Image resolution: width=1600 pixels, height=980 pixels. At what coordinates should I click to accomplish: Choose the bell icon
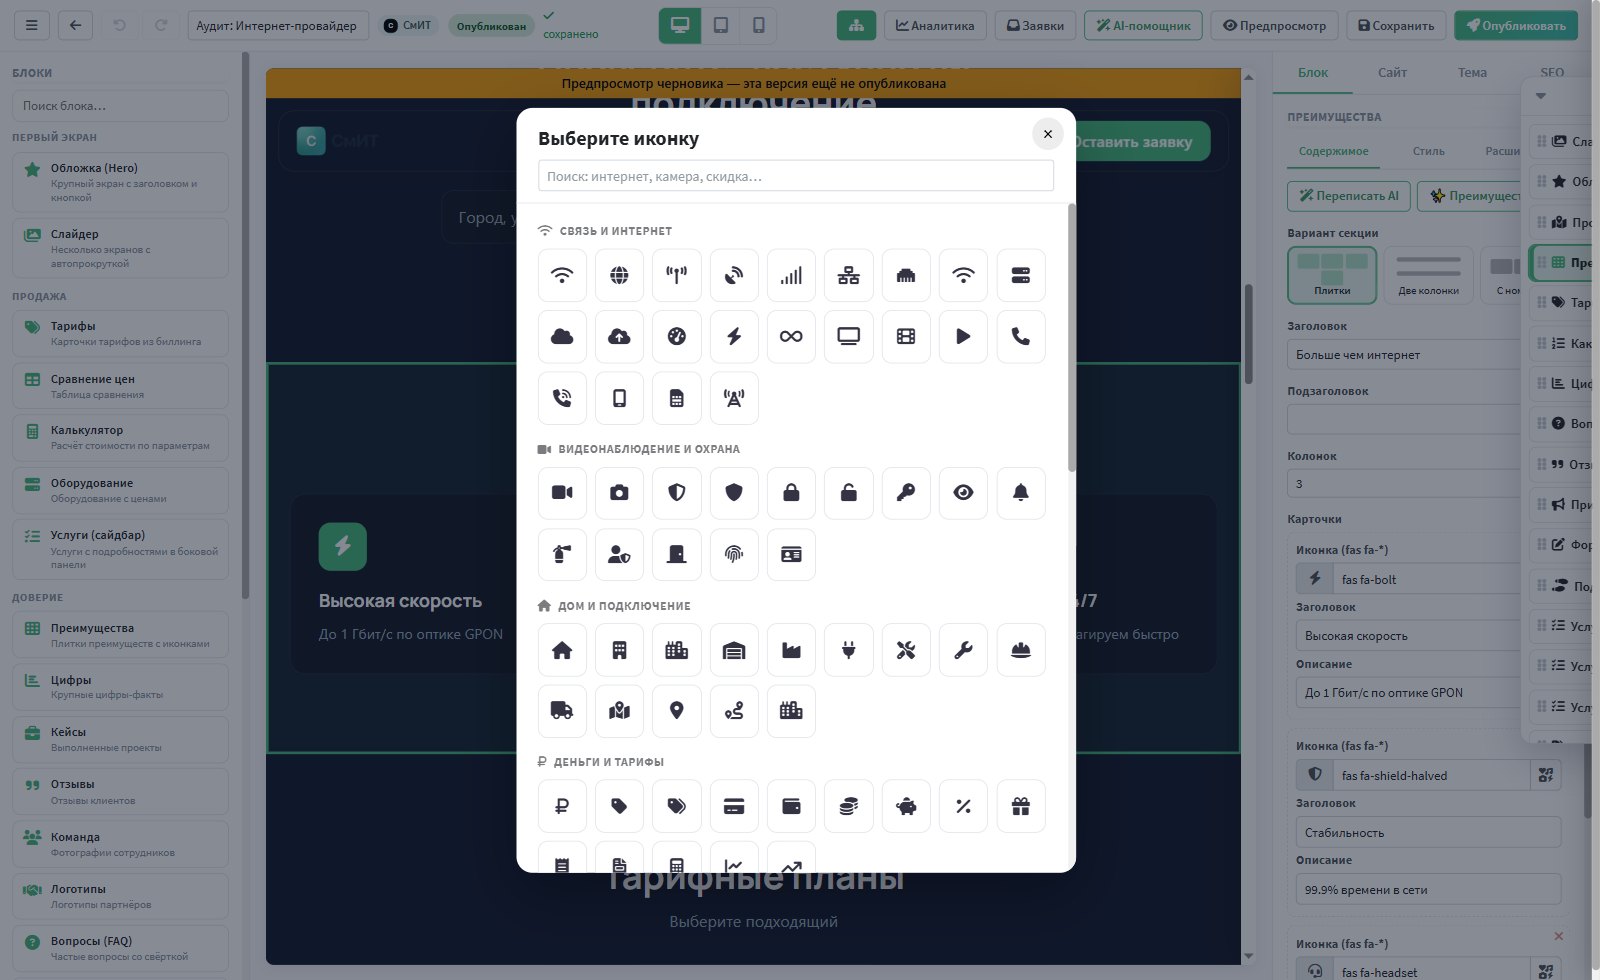(x=1021, y=493)
